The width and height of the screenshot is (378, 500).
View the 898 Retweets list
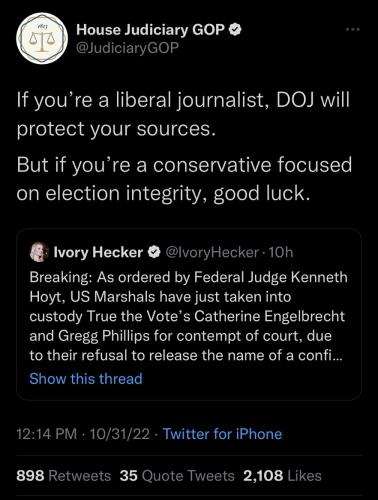tap(63, 476)
